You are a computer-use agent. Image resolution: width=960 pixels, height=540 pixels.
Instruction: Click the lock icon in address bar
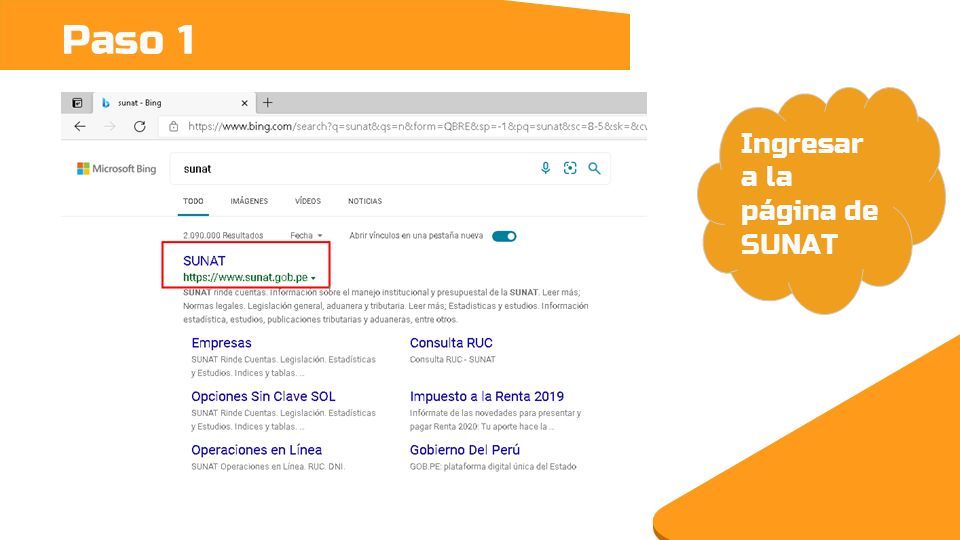(173, 126)
